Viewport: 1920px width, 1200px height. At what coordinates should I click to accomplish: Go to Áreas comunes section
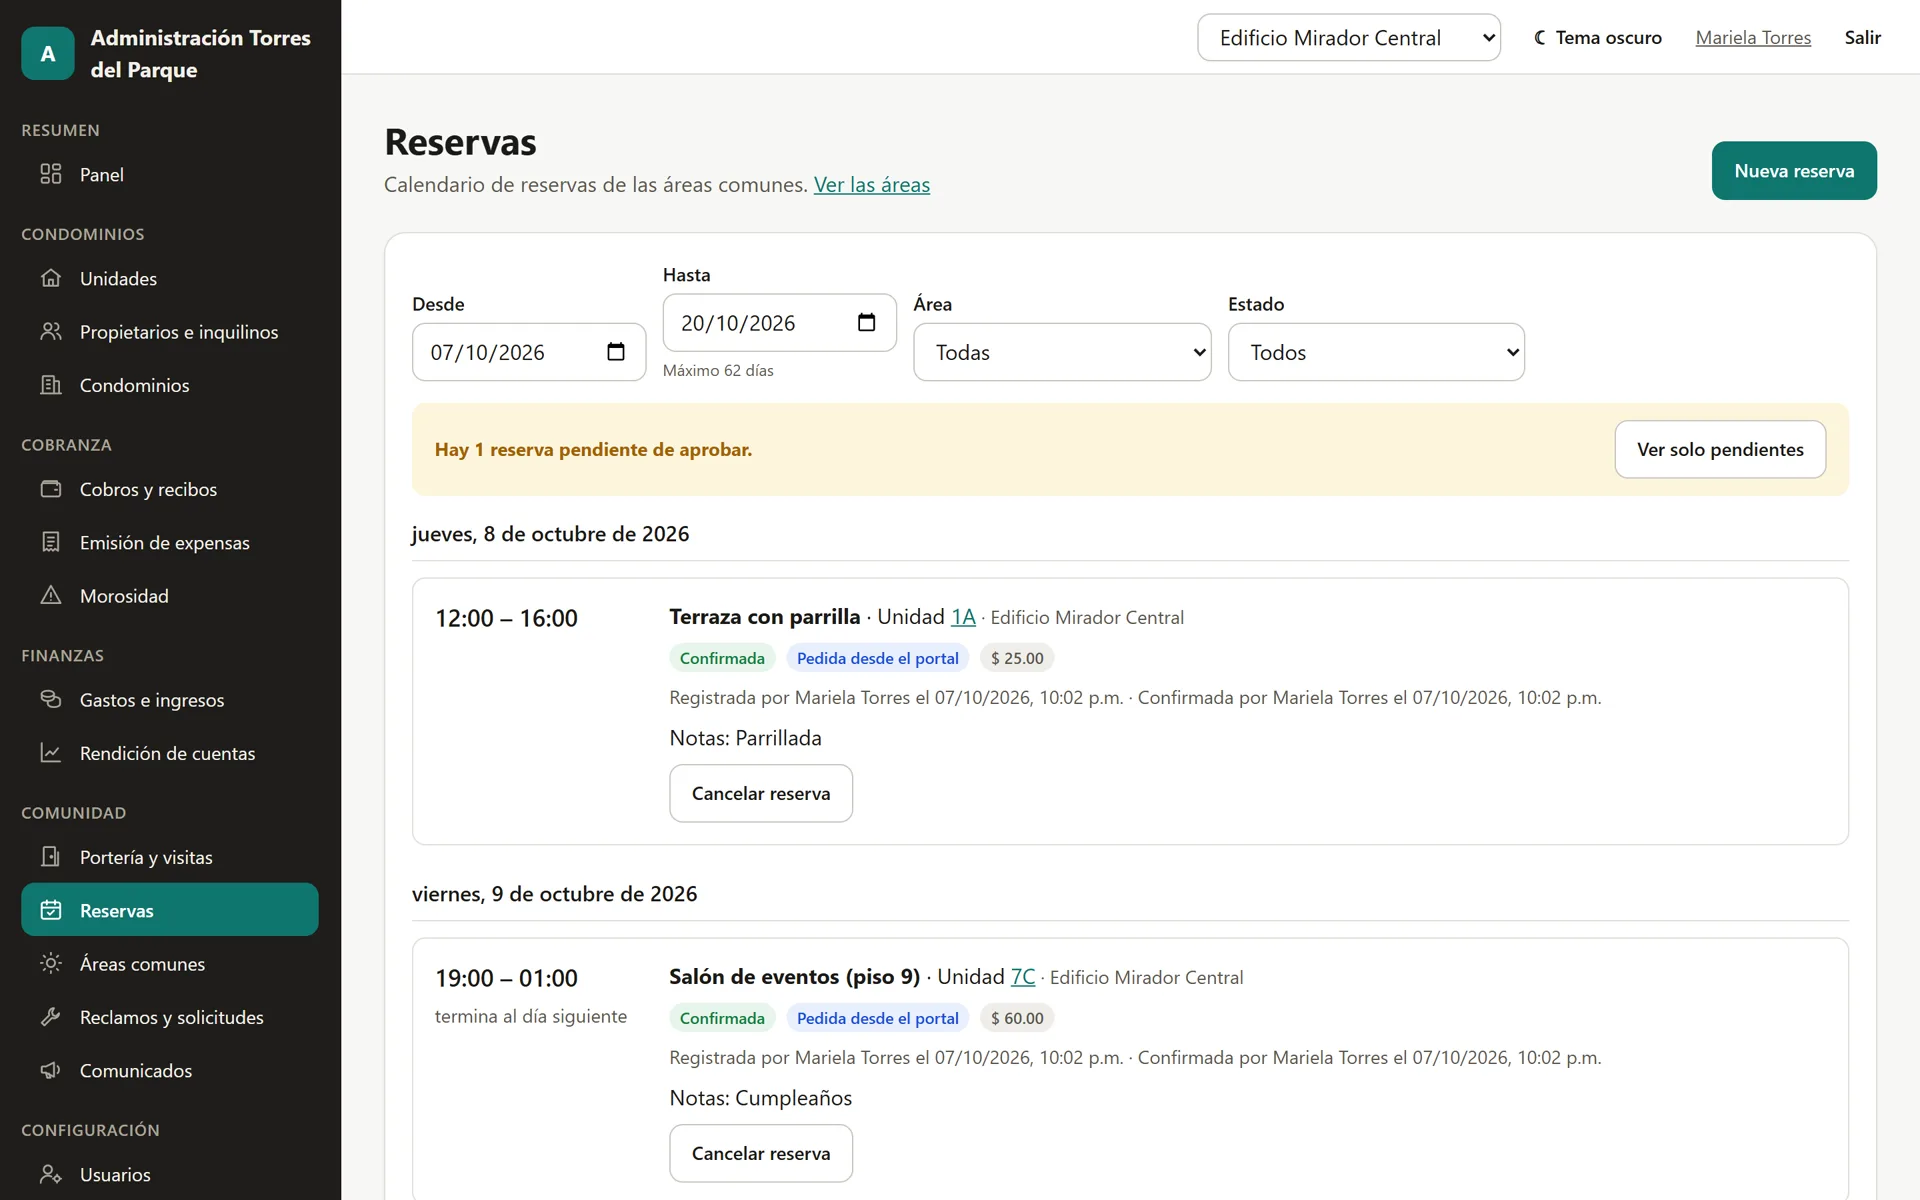pos(170,964)
